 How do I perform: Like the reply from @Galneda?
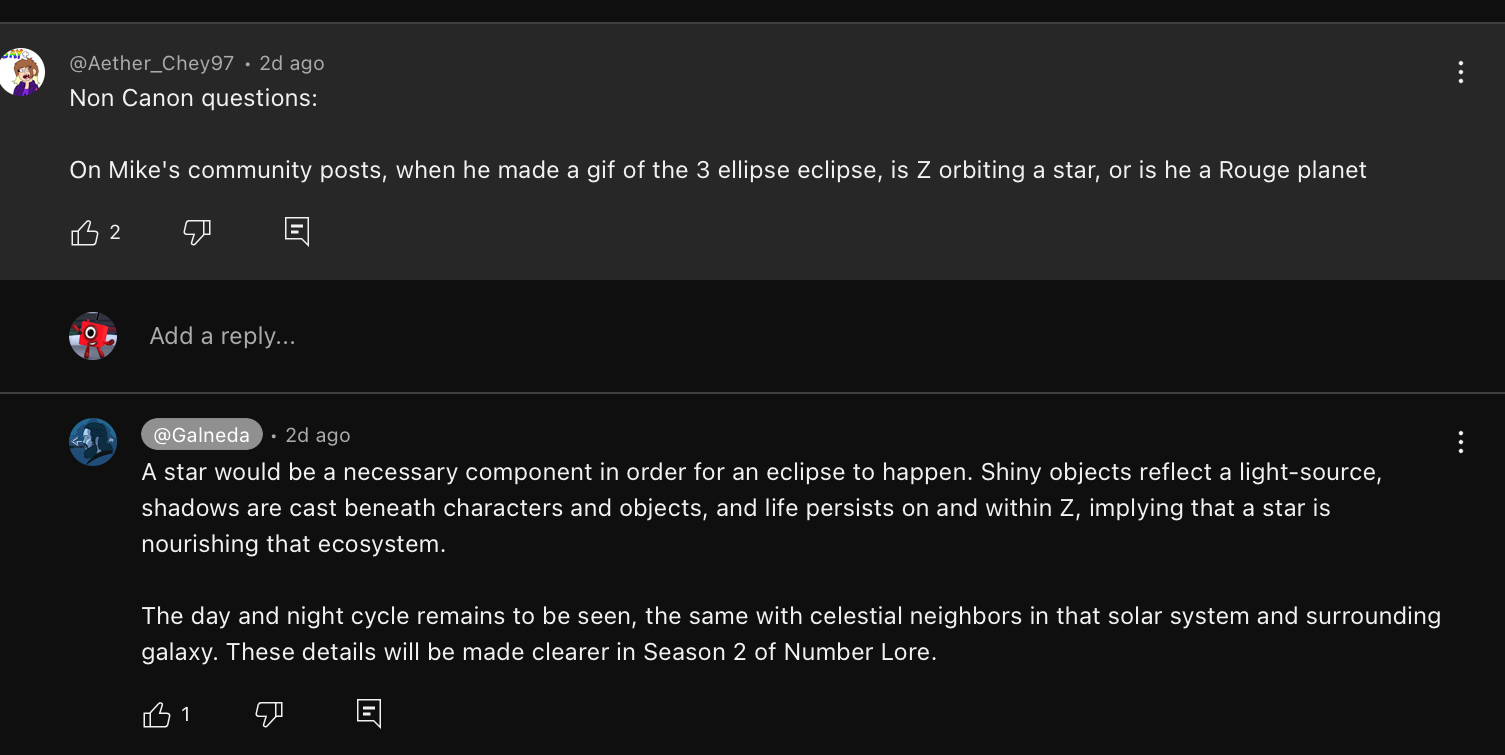tap(157, 714)
